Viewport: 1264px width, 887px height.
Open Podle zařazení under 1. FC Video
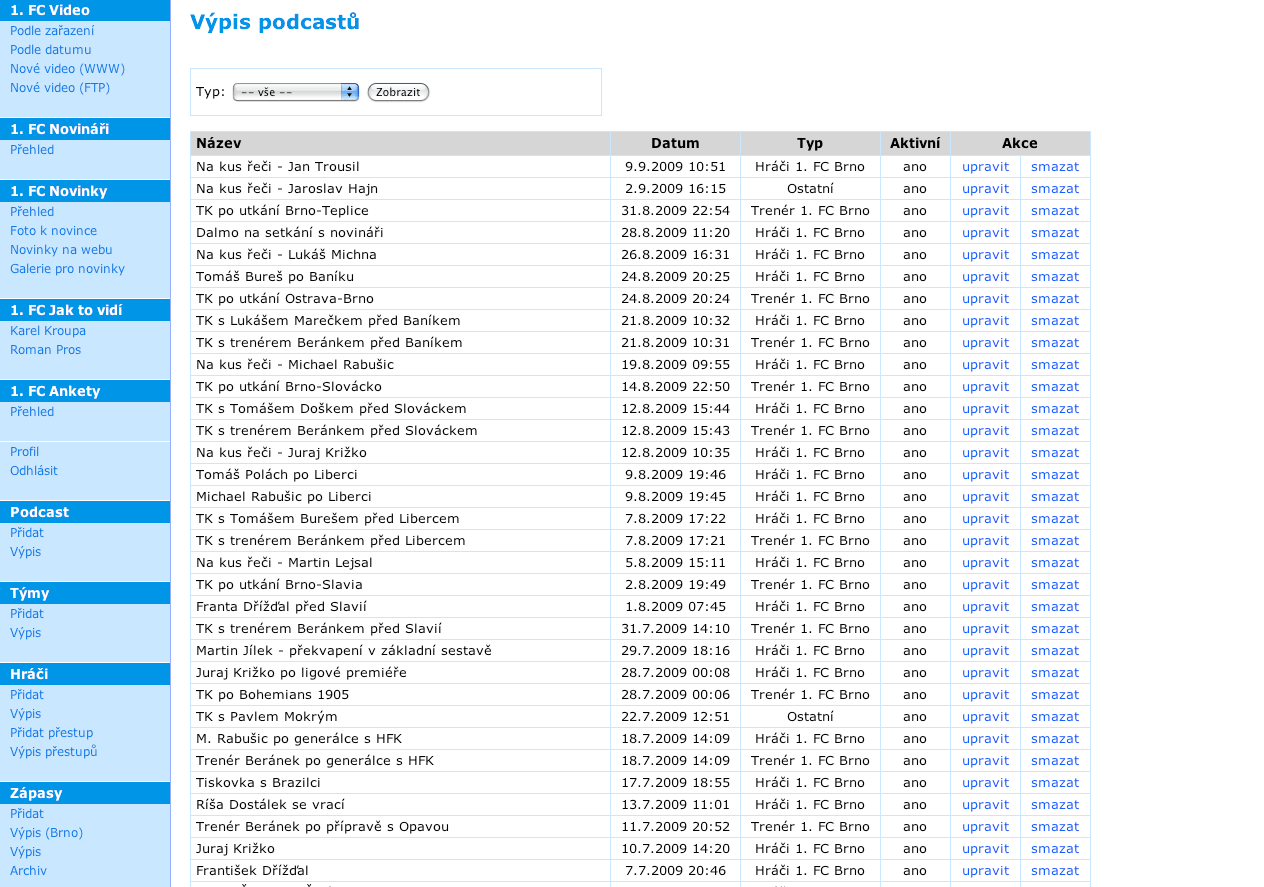52,31
